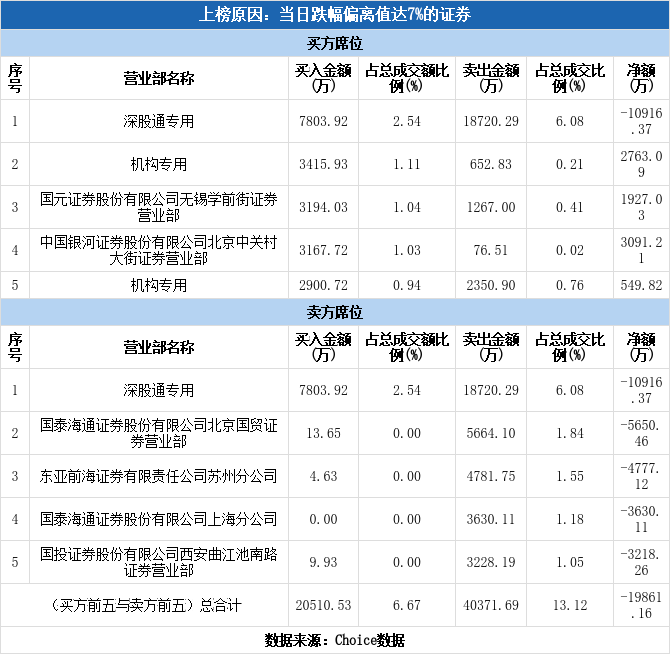
Task: Click the percentage 0.76
Action: [569, 285]
